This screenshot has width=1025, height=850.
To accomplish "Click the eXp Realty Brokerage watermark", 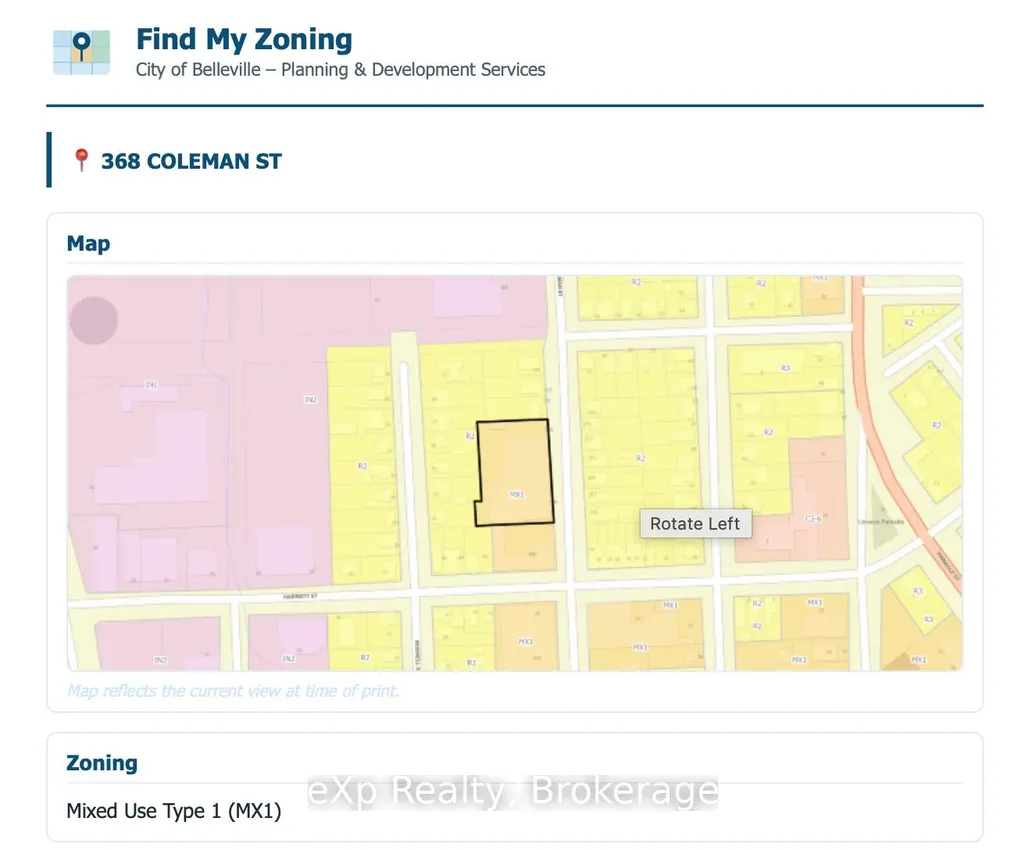I will point(513,791).
